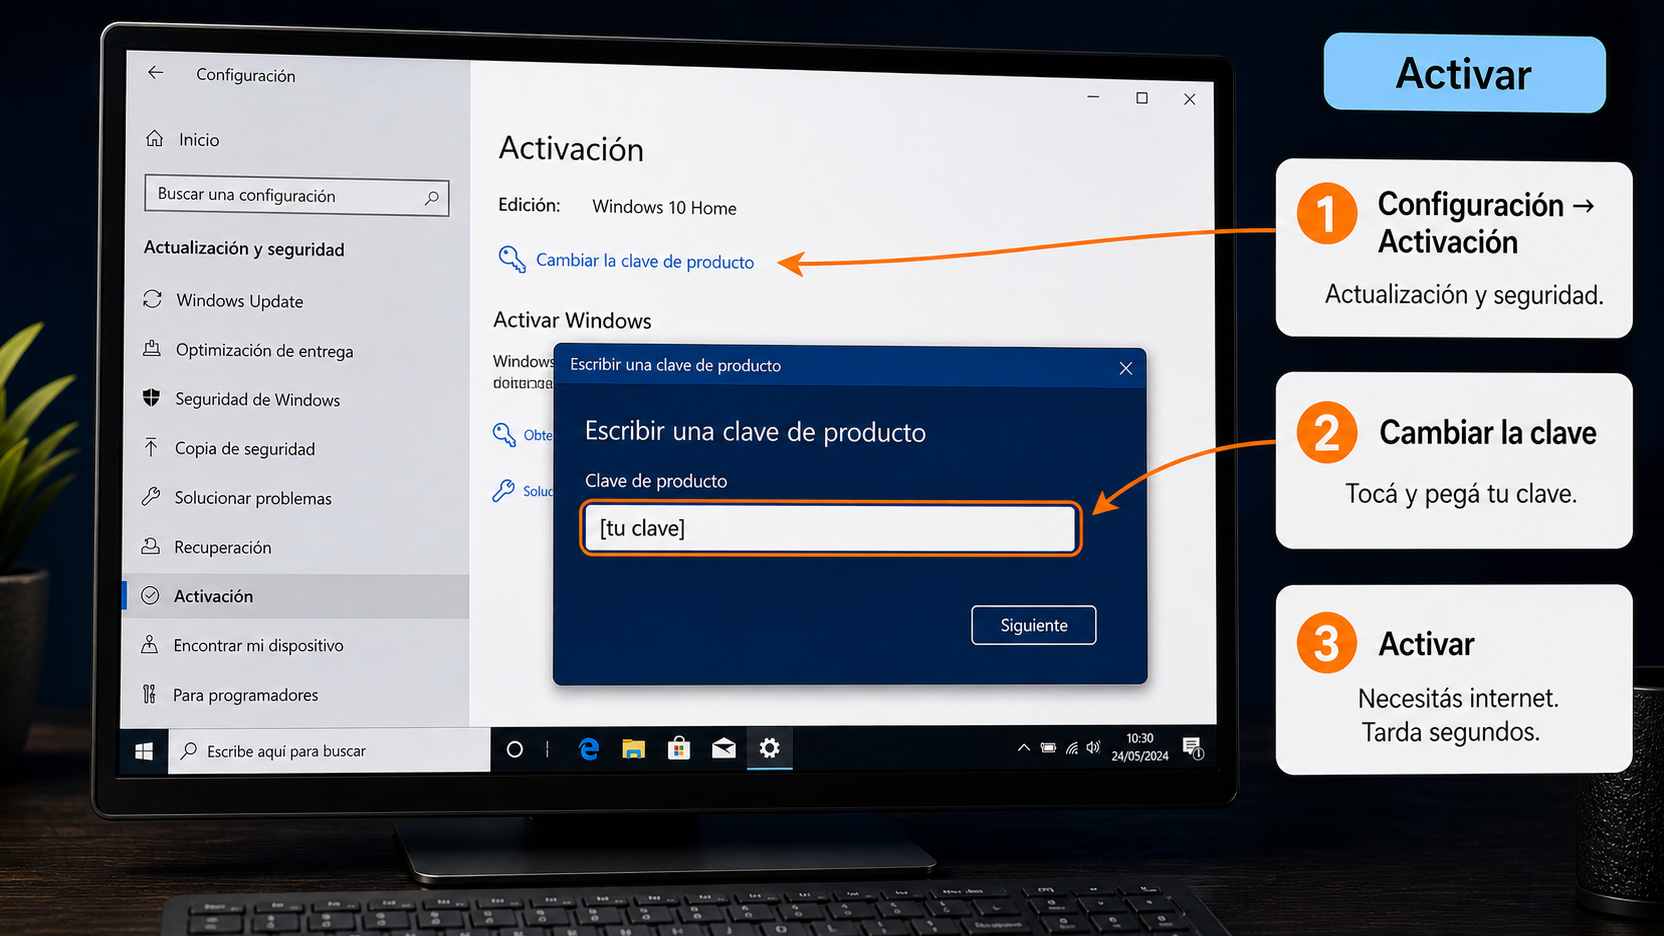
Task: Go to Inicio settings home
Action: pos(199,140)
